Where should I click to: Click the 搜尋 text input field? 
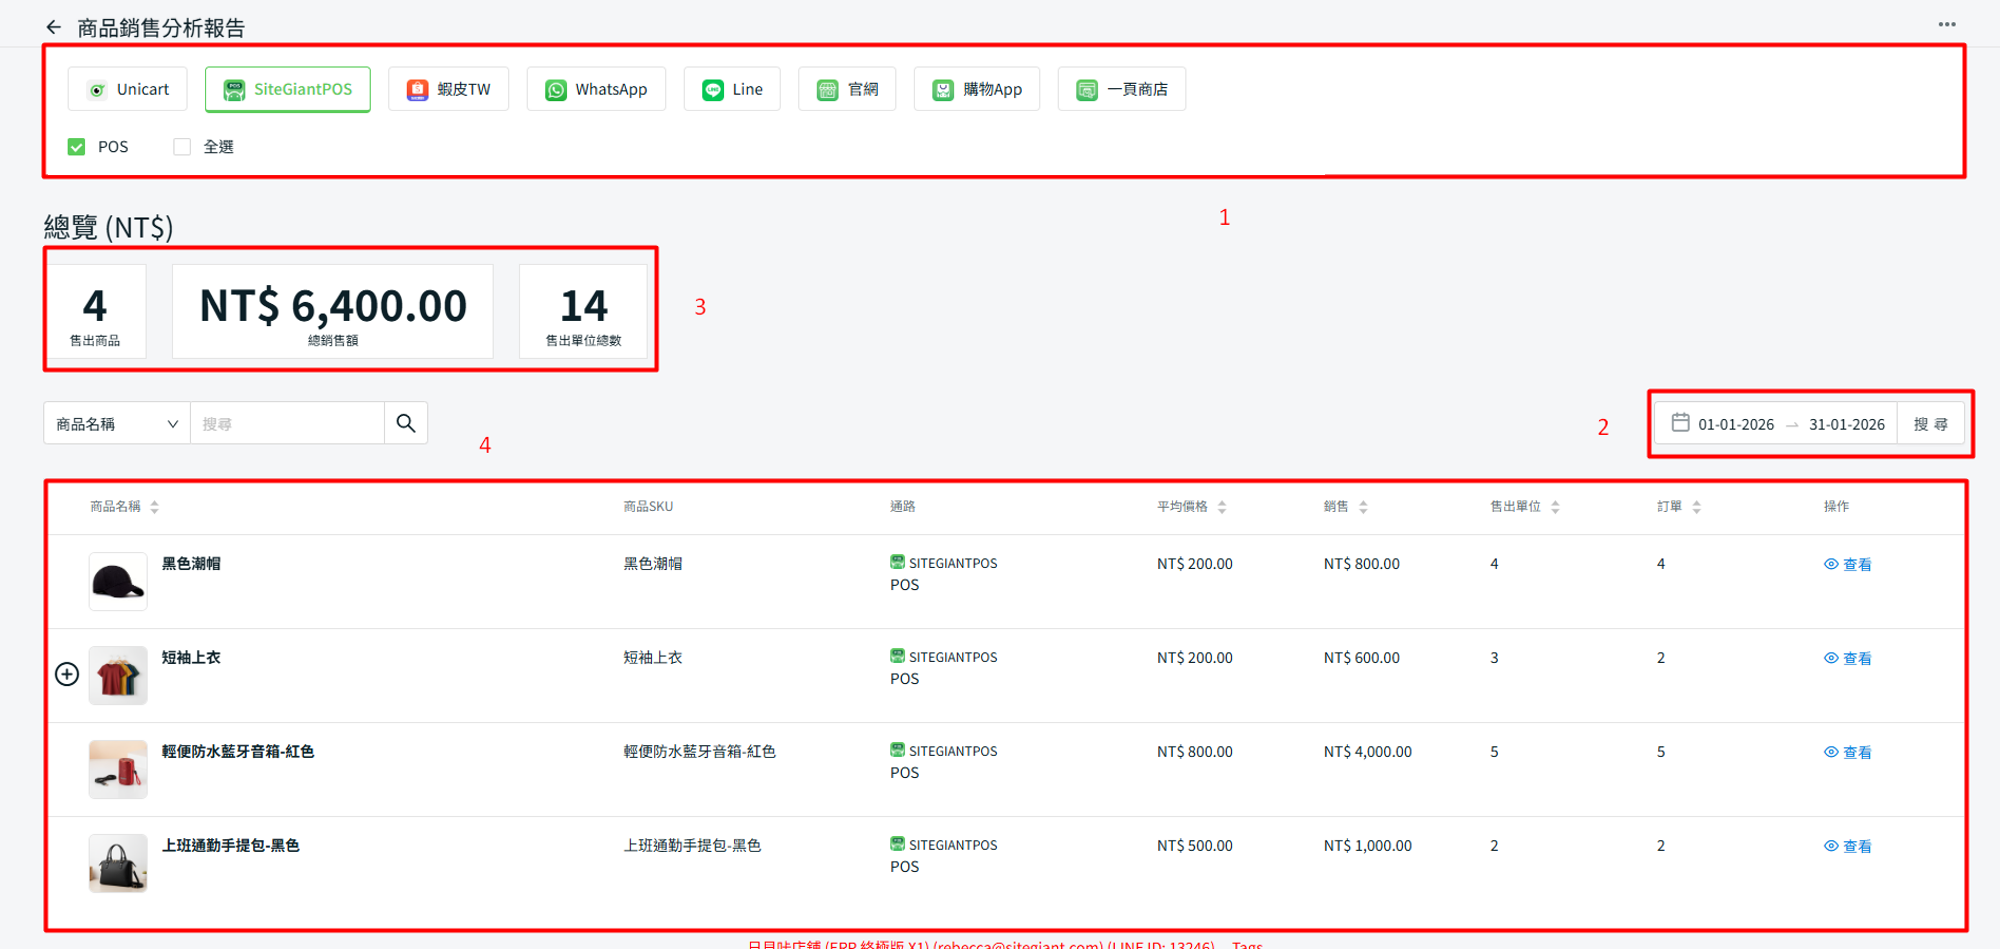tap(287, 424)
